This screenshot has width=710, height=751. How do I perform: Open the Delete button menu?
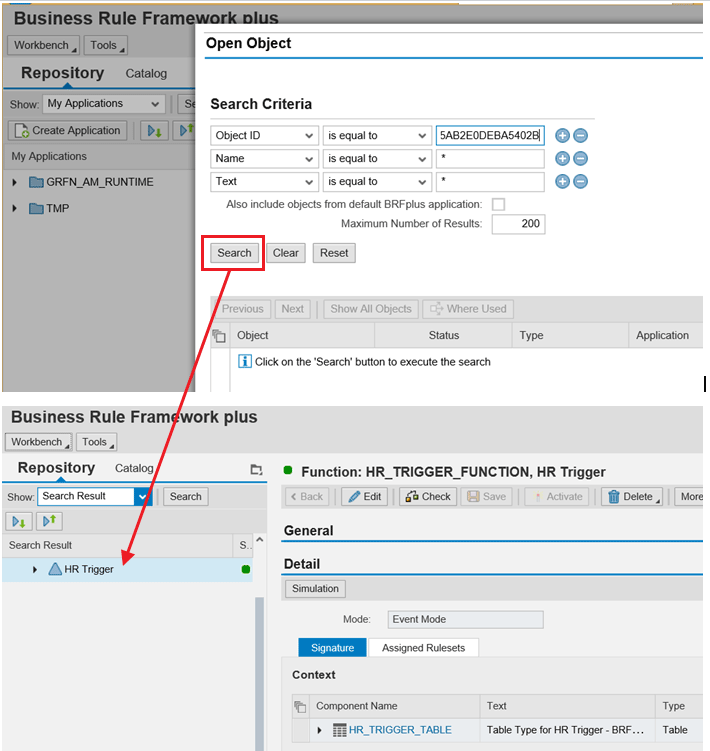632,497
